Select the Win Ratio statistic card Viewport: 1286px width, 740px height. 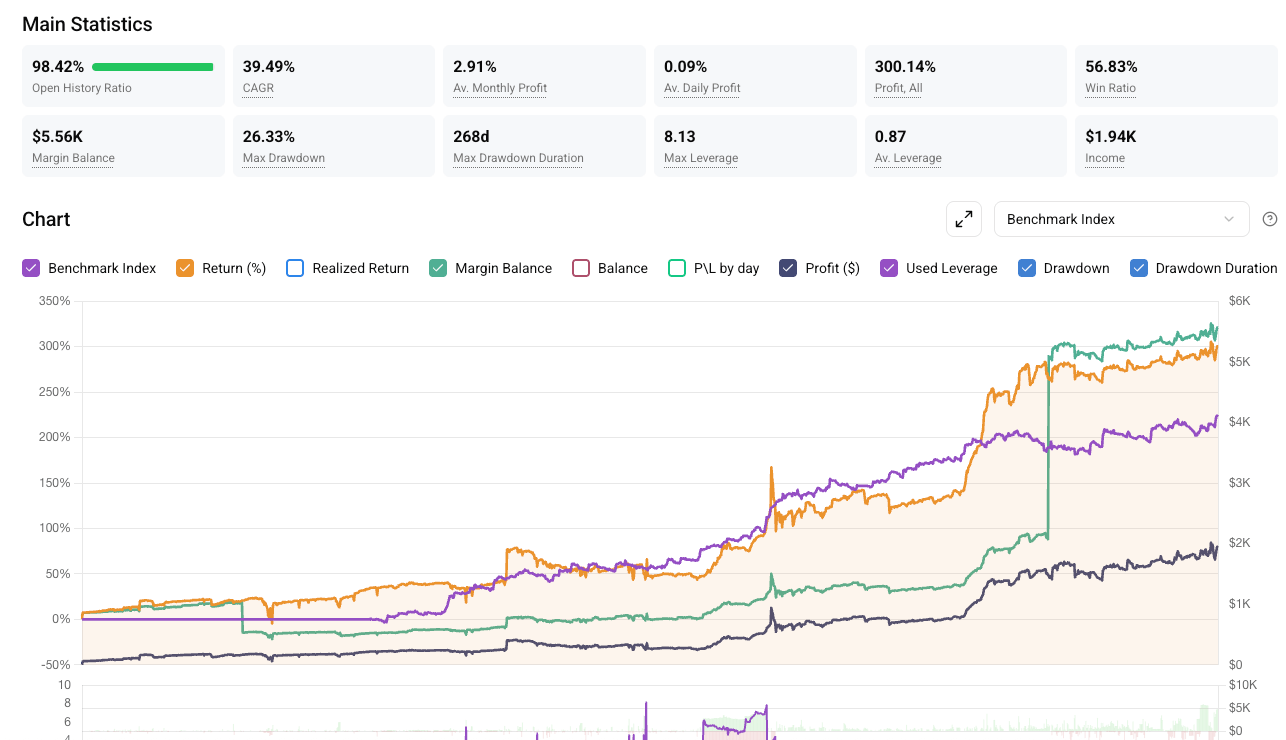coord(1175,75)
